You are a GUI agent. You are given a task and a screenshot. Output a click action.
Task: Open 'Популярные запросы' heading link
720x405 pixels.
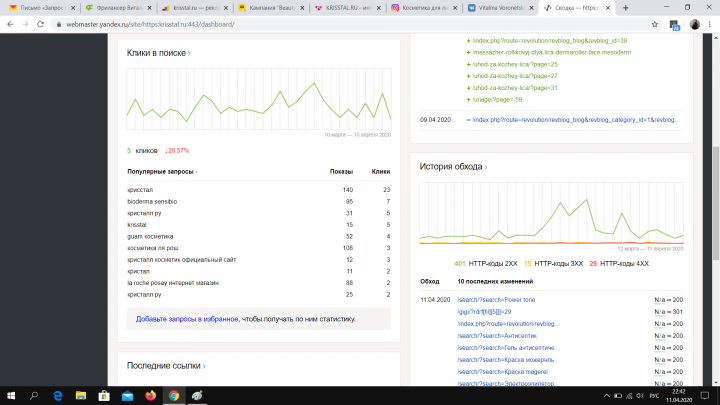(x=162, y=172)
